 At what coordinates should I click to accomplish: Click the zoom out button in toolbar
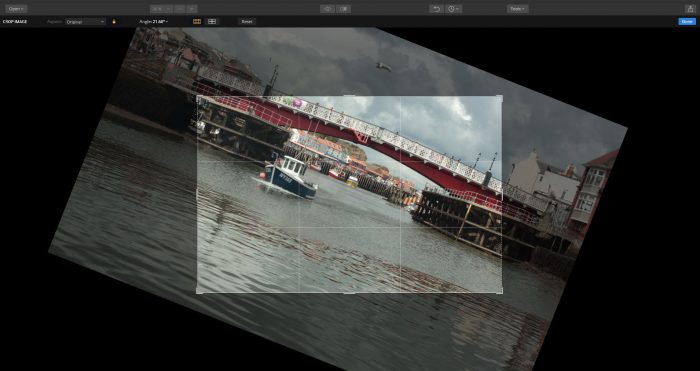(179, 9)
